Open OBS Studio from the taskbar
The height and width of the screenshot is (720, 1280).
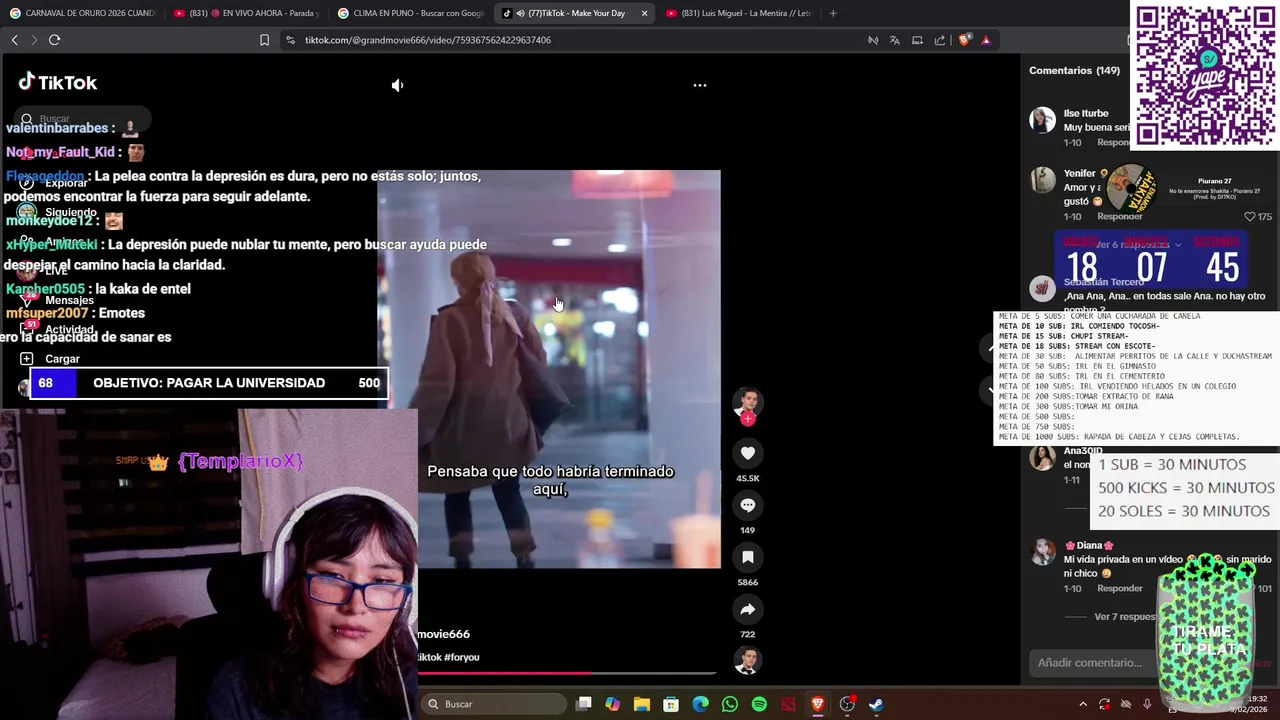(847, 704)
